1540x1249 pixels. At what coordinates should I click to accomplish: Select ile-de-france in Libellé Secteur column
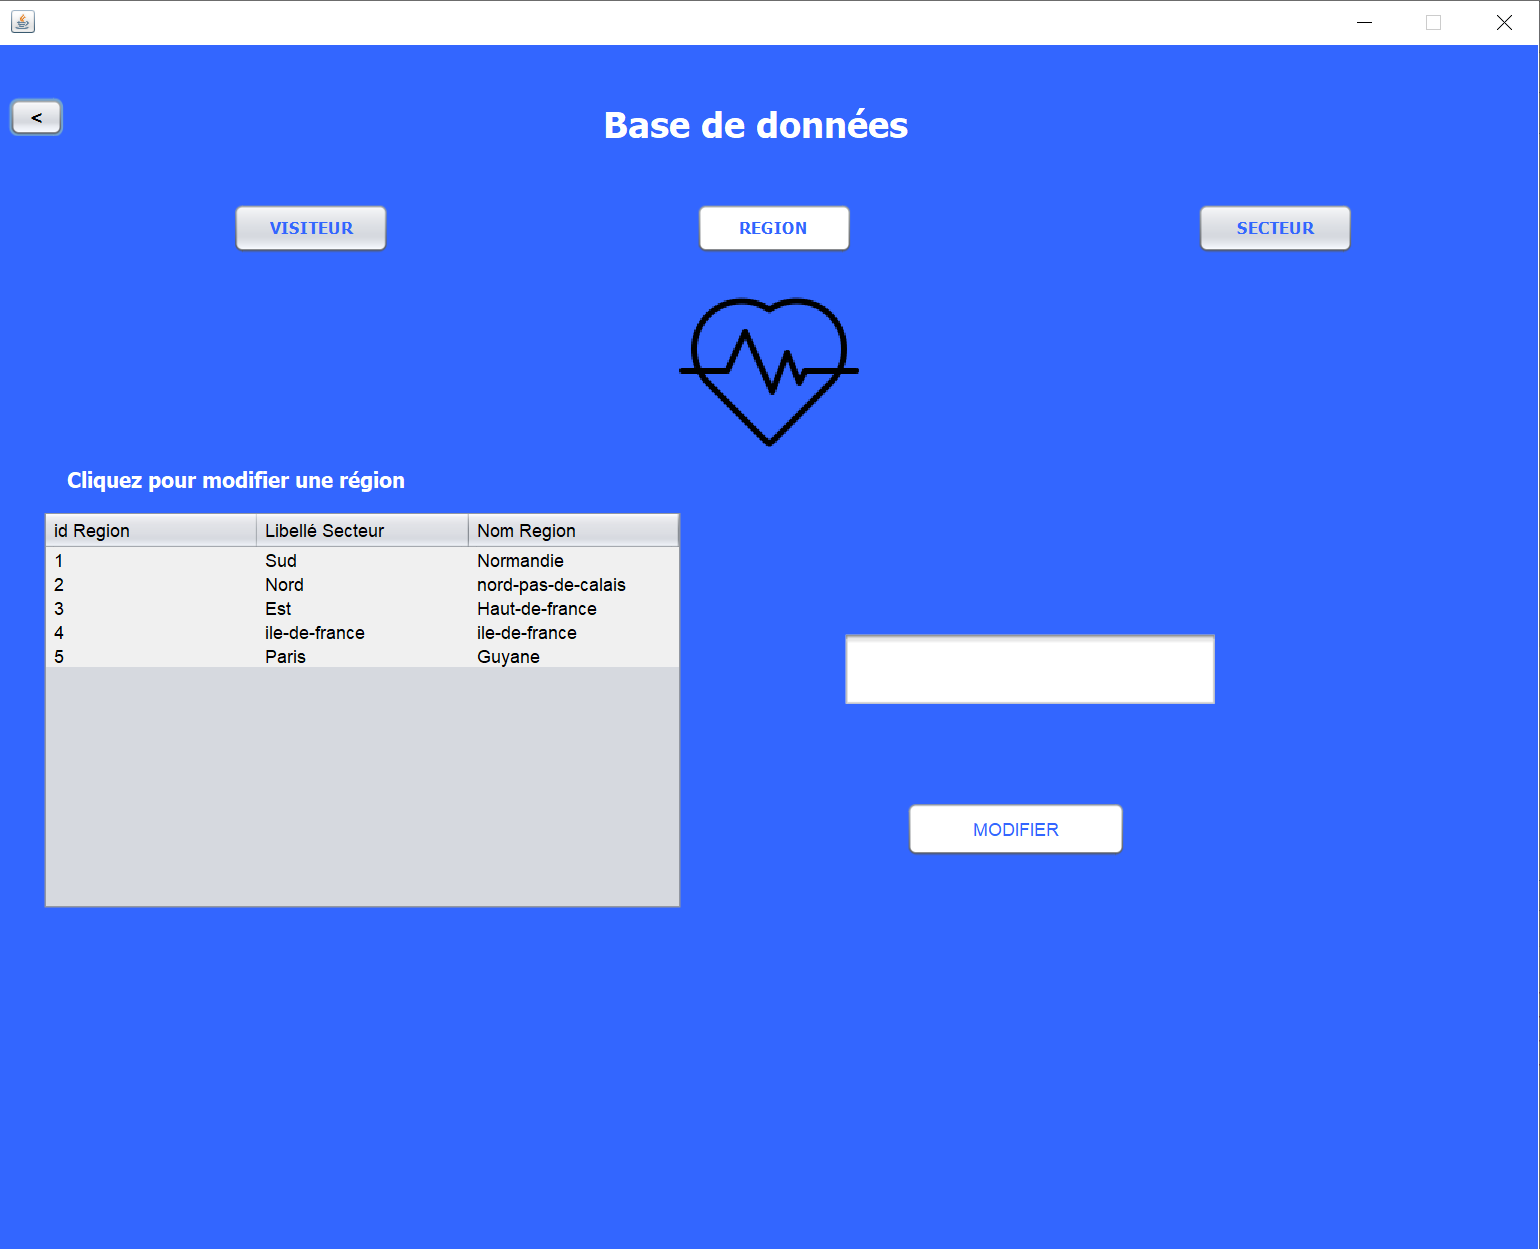(363, 633)
